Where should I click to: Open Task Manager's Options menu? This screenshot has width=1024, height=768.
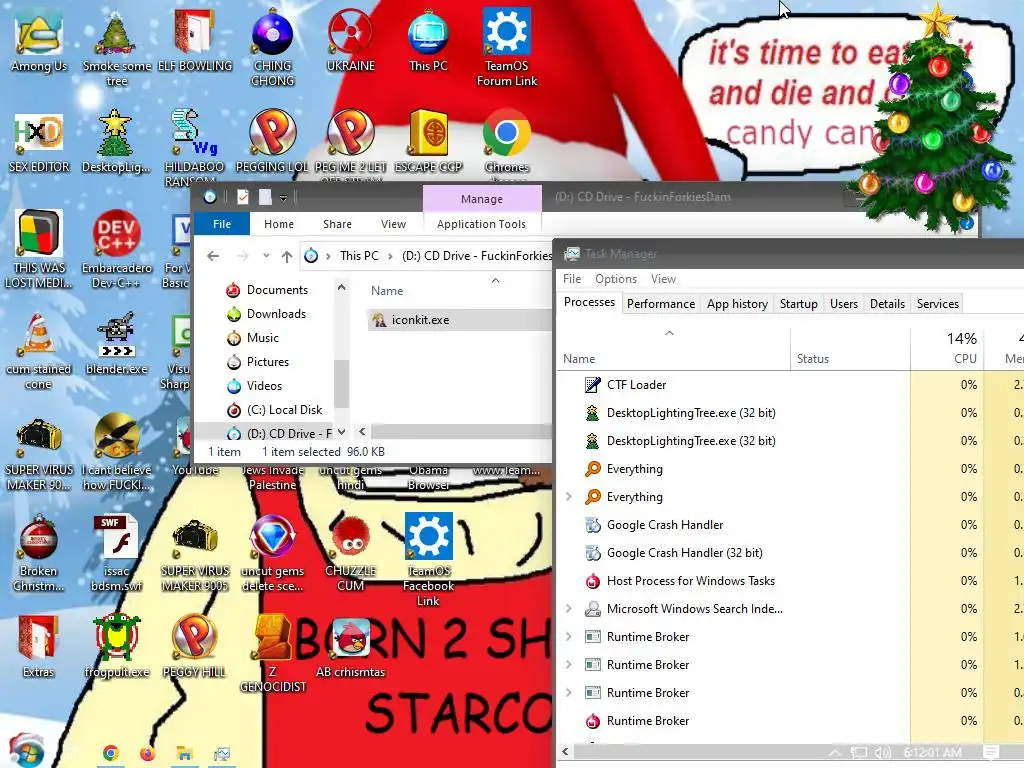[x=615, y=279]
